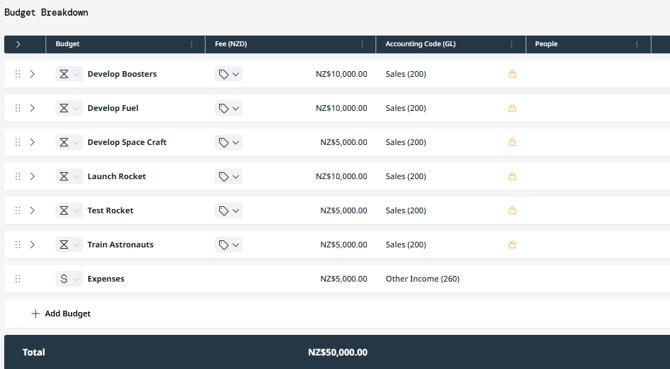Viewport: 670px width, 369px height.
Task: Click the lock icon on Train Astronauts row
Action: coord(512,245)
